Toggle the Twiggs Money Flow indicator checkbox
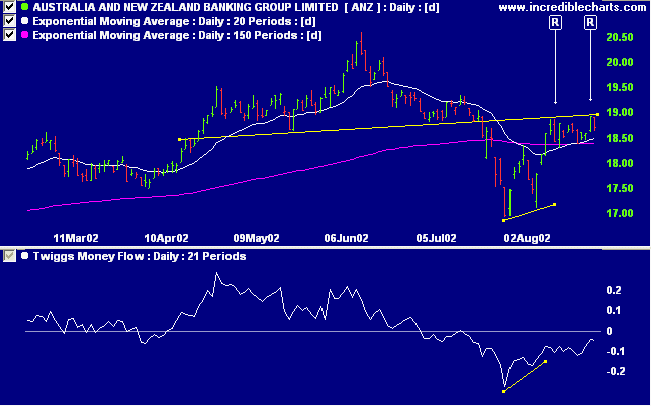Image resolution: width=651 pixels, height=406 pixels. pos(9,256)
